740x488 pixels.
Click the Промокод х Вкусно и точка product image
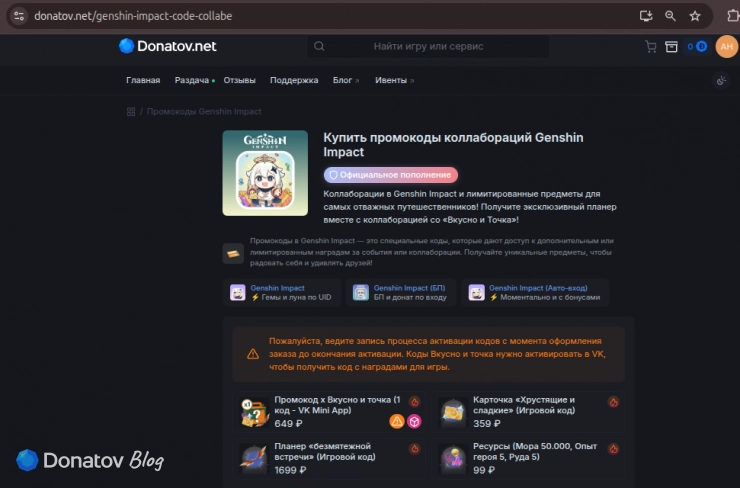pos(254,412)
